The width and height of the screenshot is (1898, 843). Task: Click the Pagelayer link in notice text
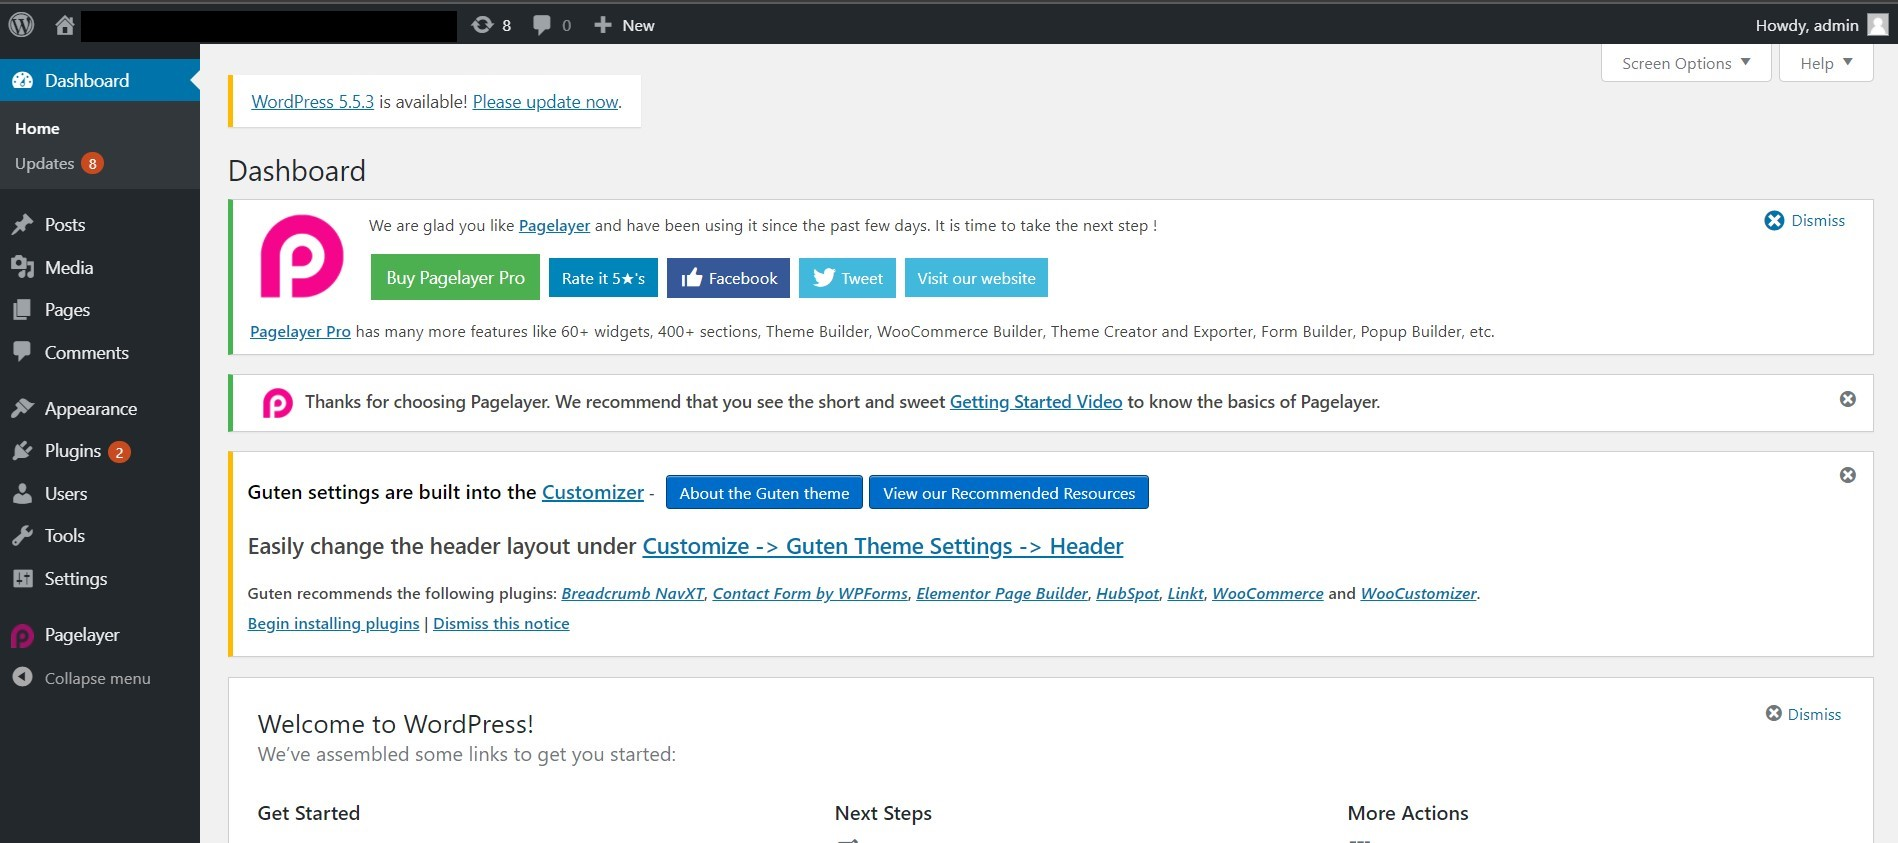554,225
